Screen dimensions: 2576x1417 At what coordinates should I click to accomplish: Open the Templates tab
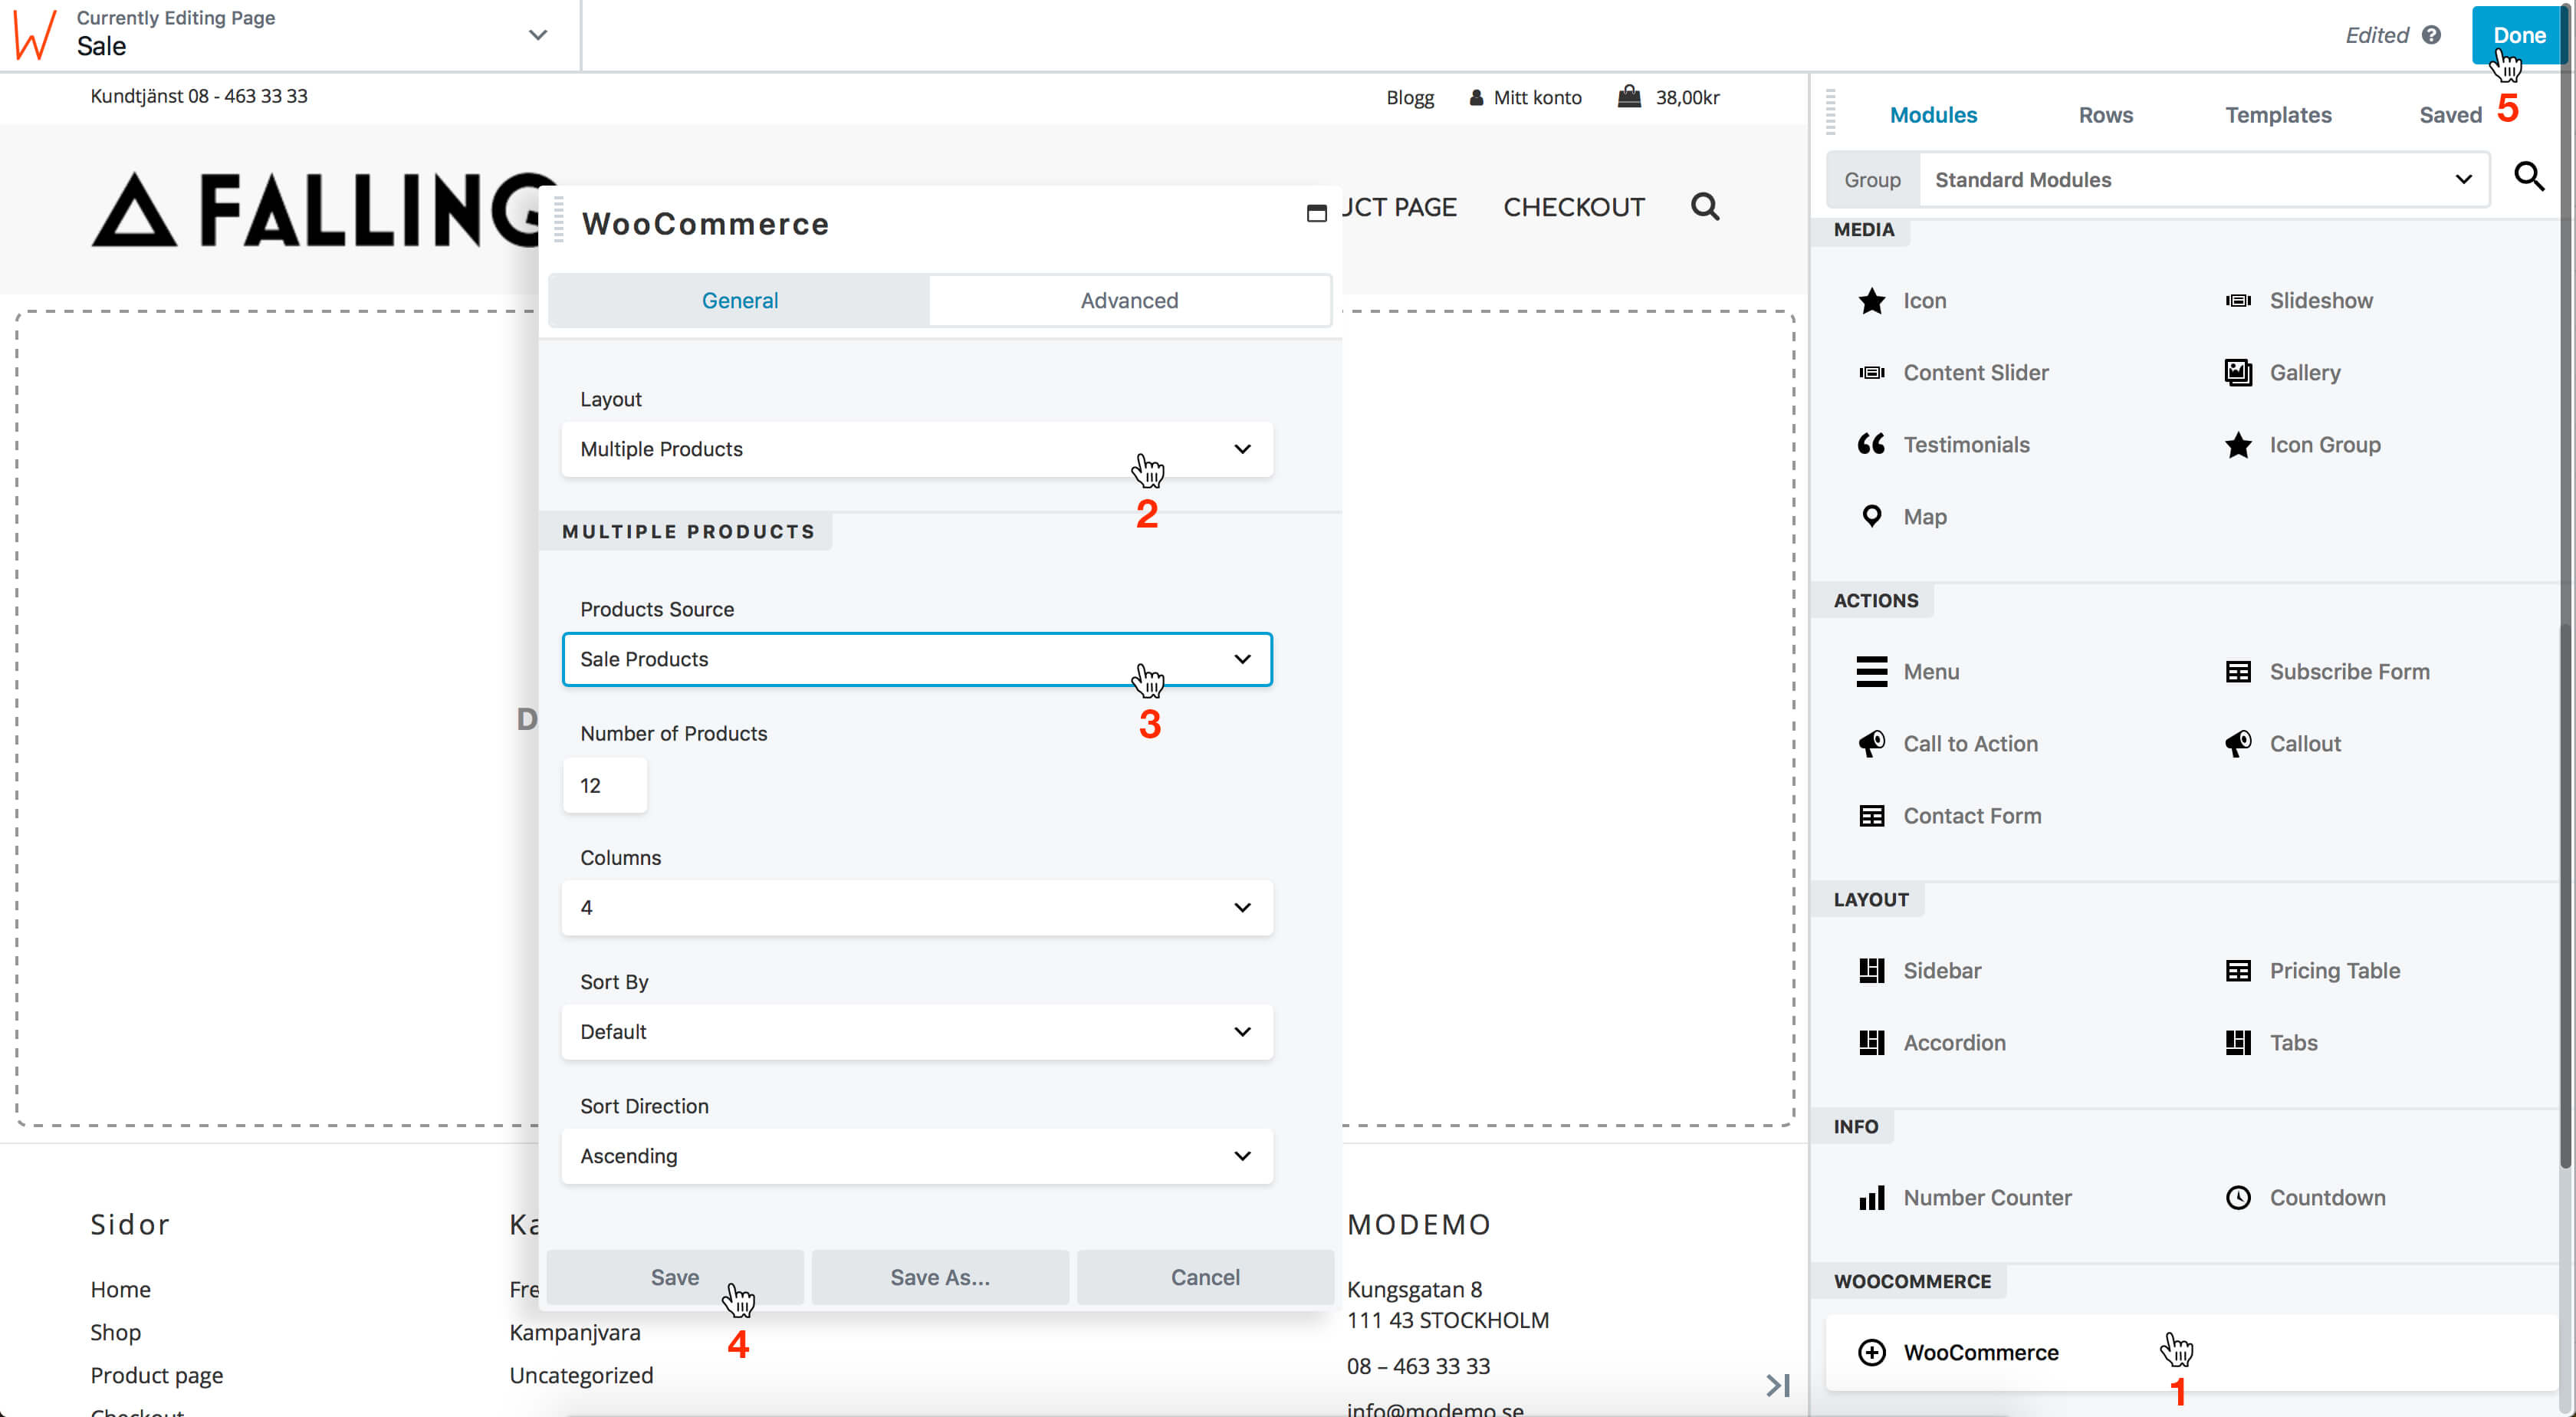[x=2277, y=115]
